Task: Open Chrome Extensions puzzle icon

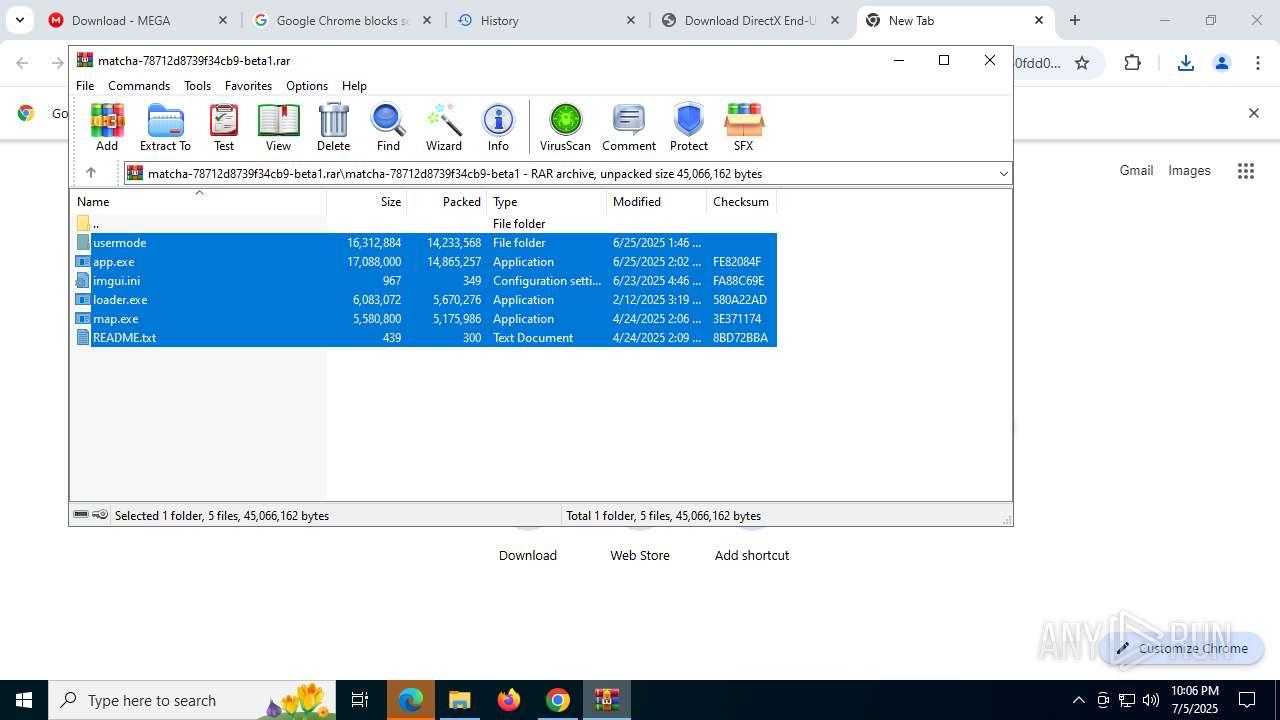Action: coord(1132,63)
